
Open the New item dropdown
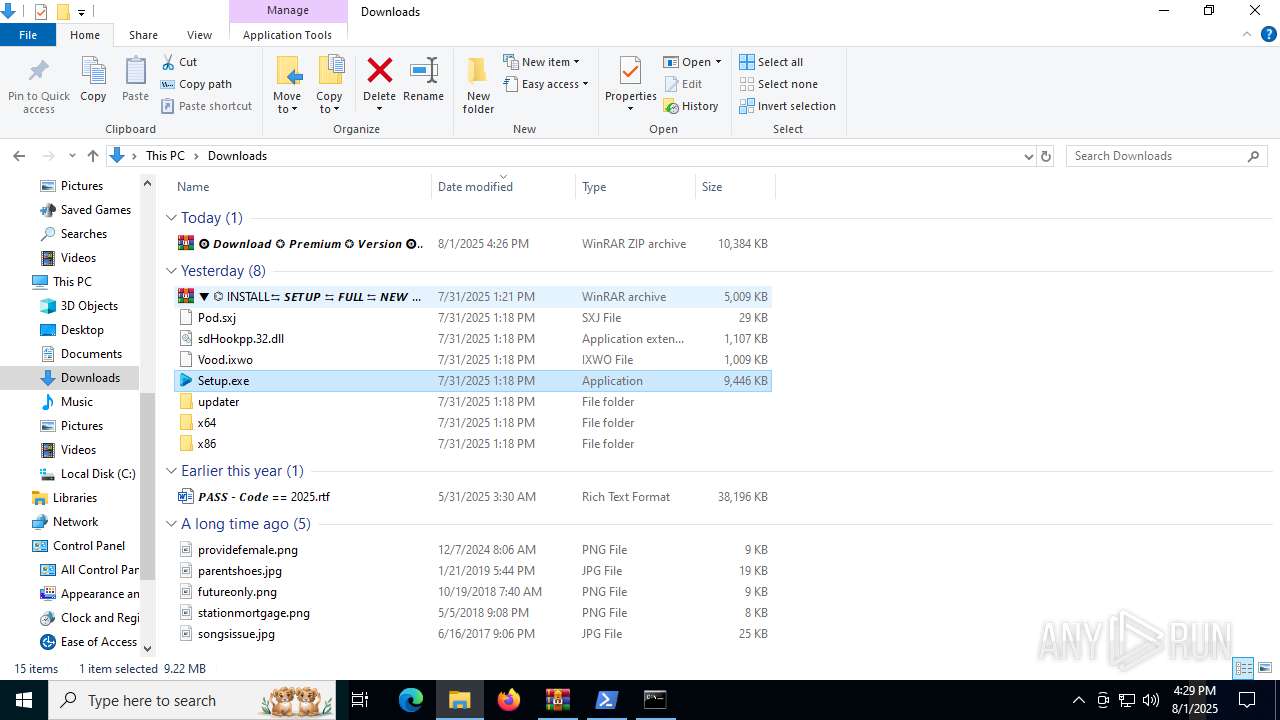pos(541,62)
